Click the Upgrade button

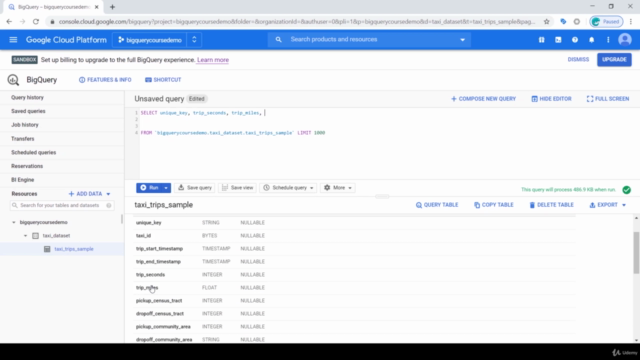(x=614, y=60)
